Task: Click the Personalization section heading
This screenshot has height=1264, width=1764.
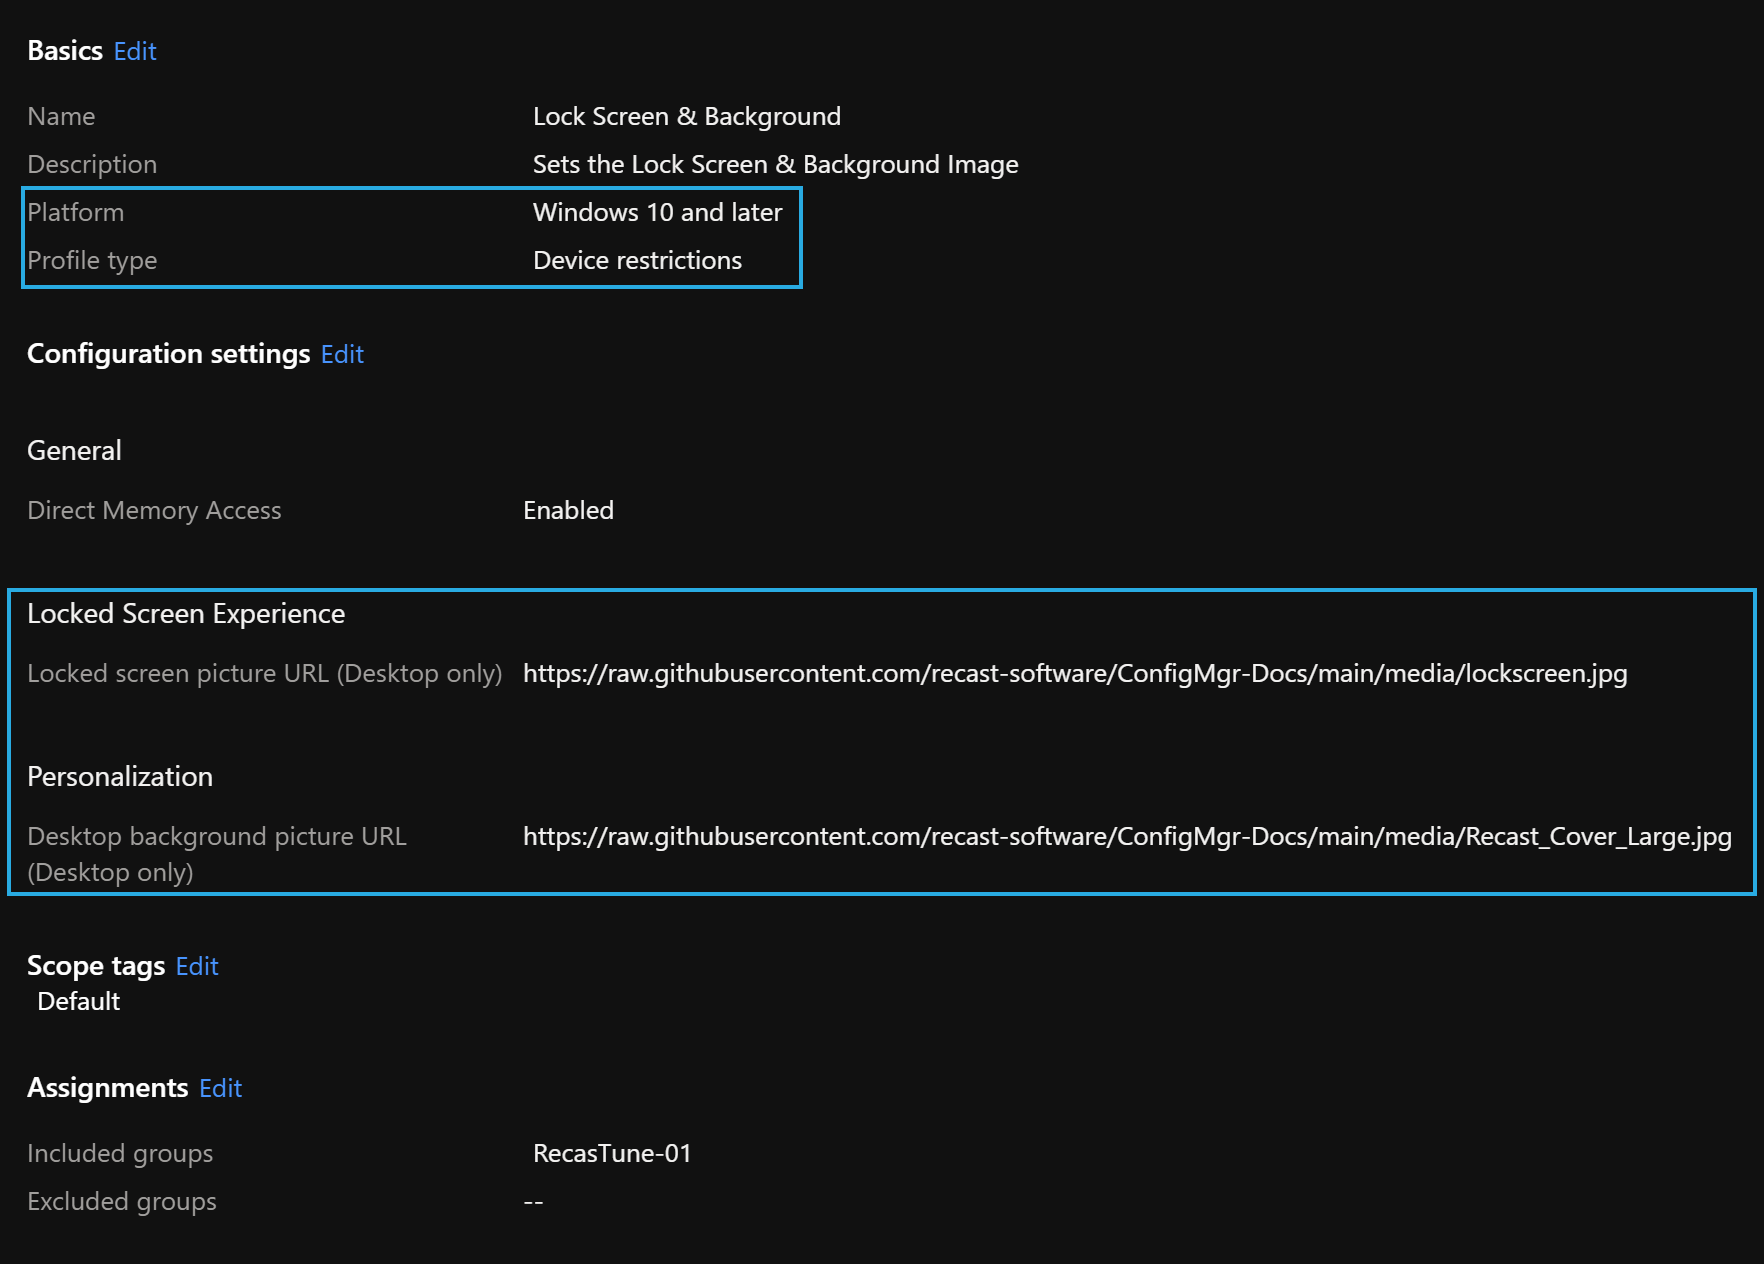Action: [x=120, y=777]
